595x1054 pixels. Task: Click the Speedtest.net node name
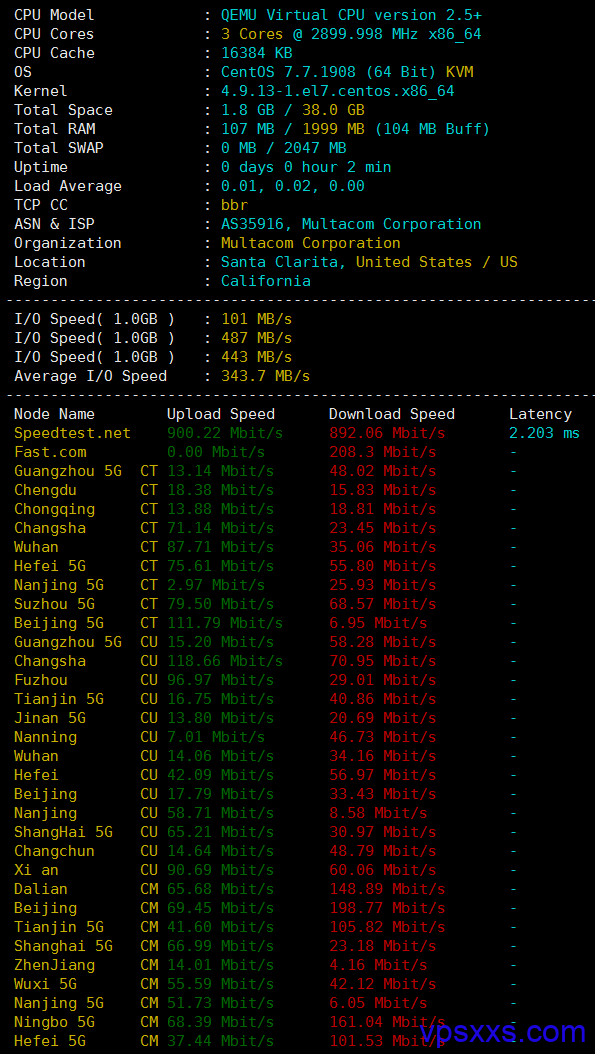pos(73,433)
